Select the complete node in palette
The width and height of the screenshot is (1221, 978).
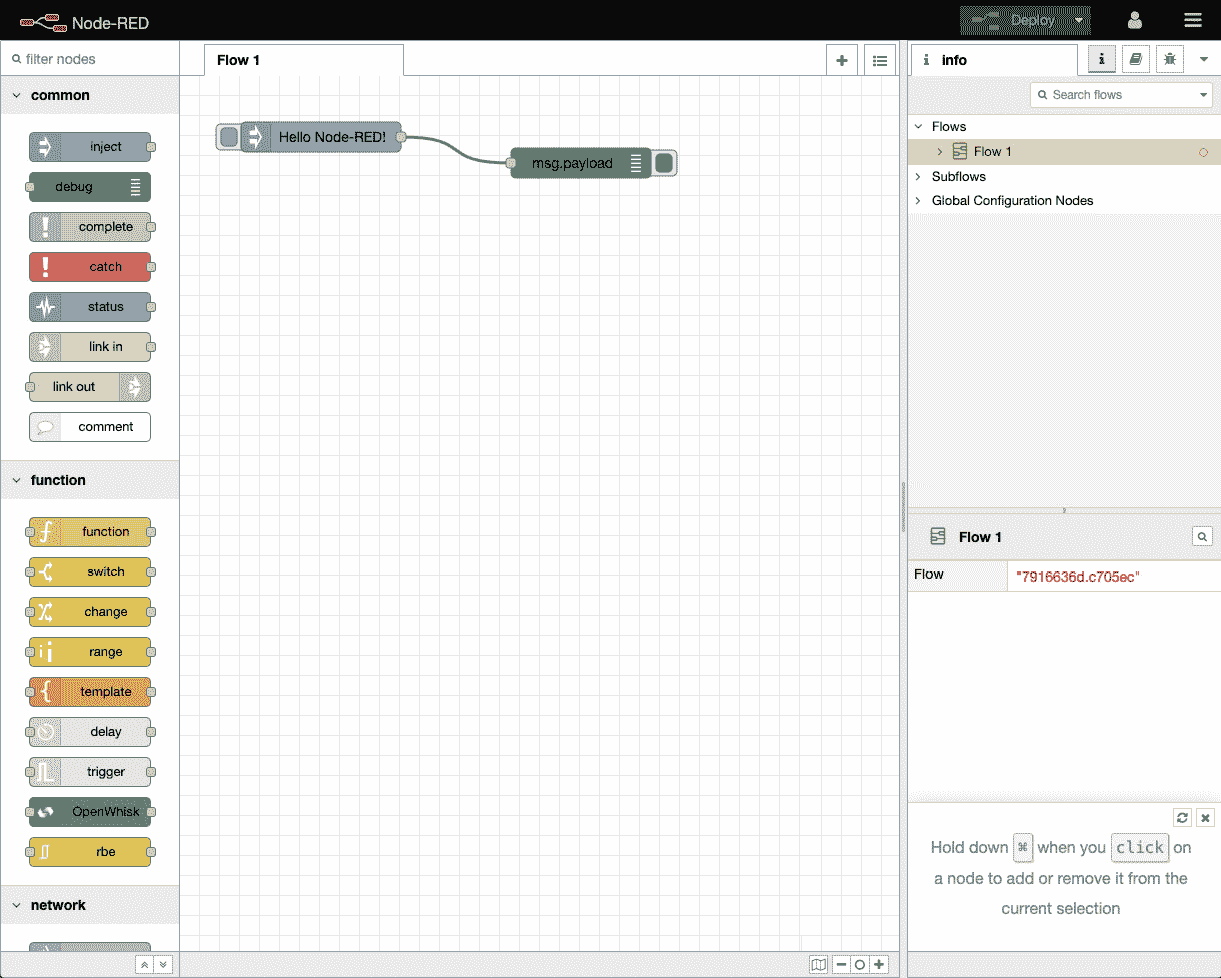pyautogui.click(x=90, y=227)
